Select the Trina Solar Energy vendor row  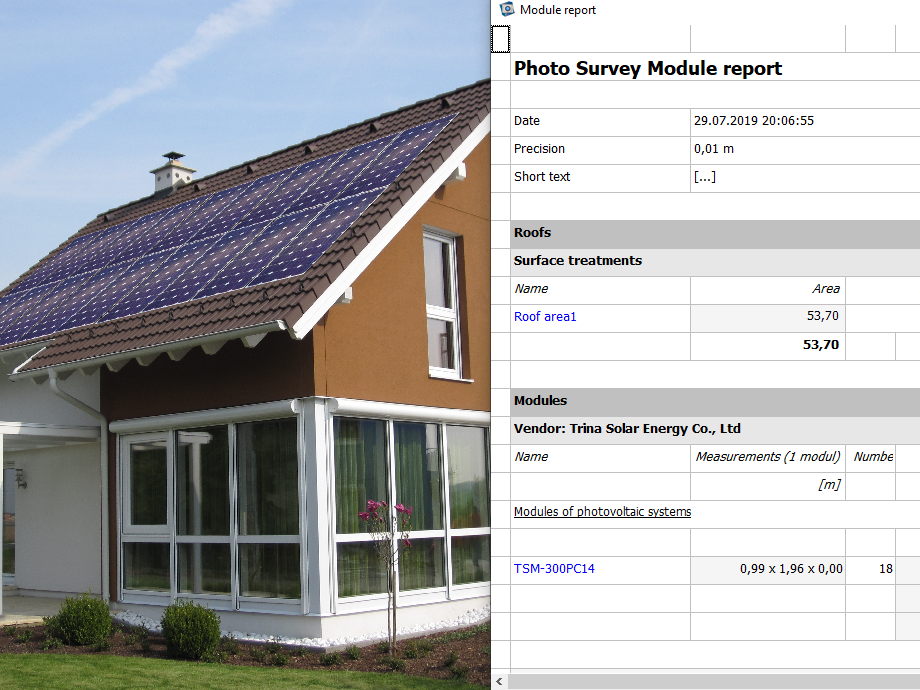(626, 429)
